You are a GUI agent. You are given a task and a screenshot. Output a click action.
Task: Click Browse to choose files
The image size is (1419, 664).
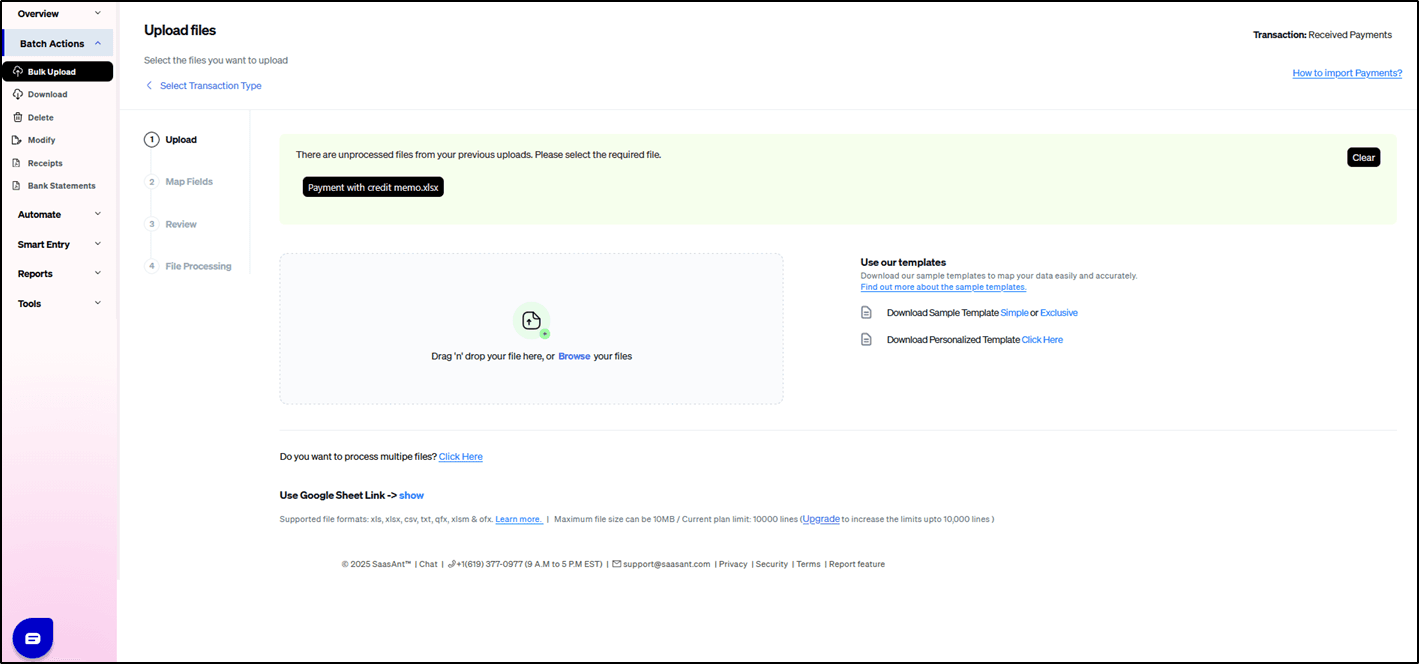tap(574, 356)
